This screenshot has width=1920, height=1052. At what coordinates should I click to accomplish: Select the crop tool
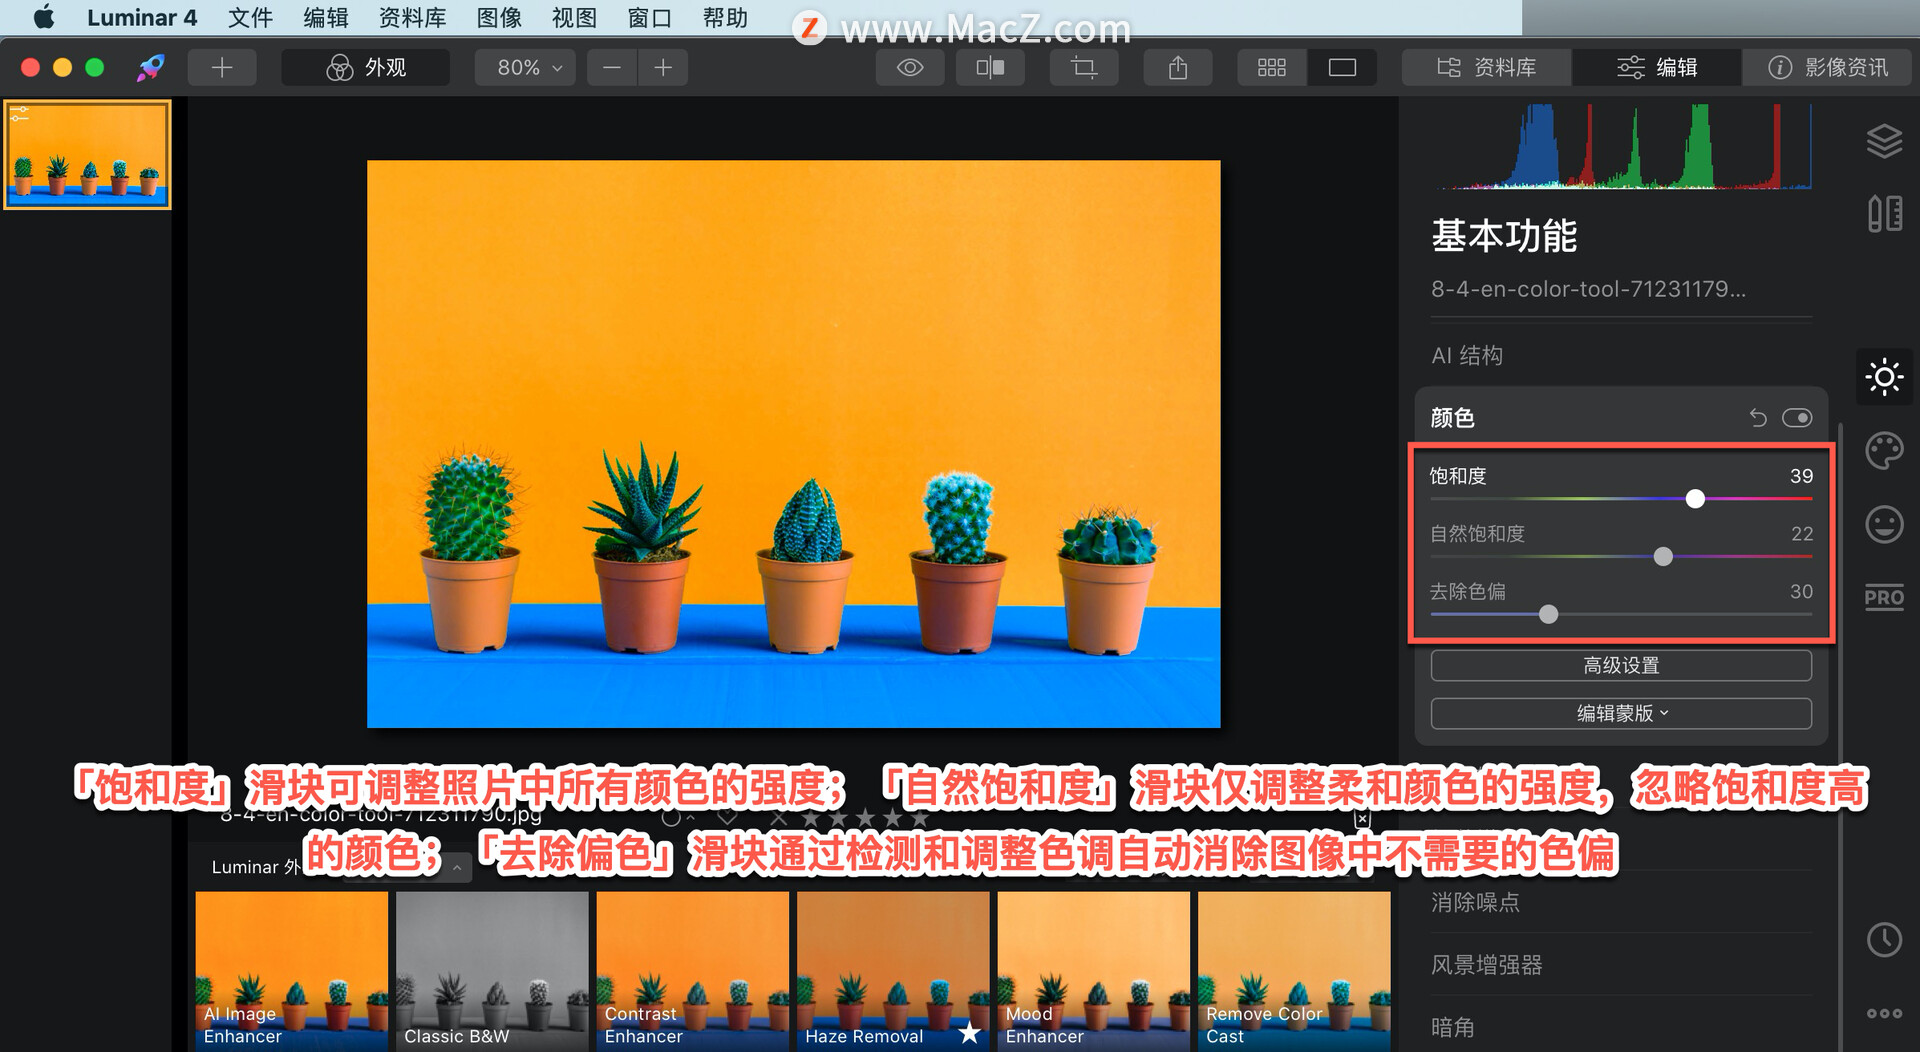tap(1084, 67)
